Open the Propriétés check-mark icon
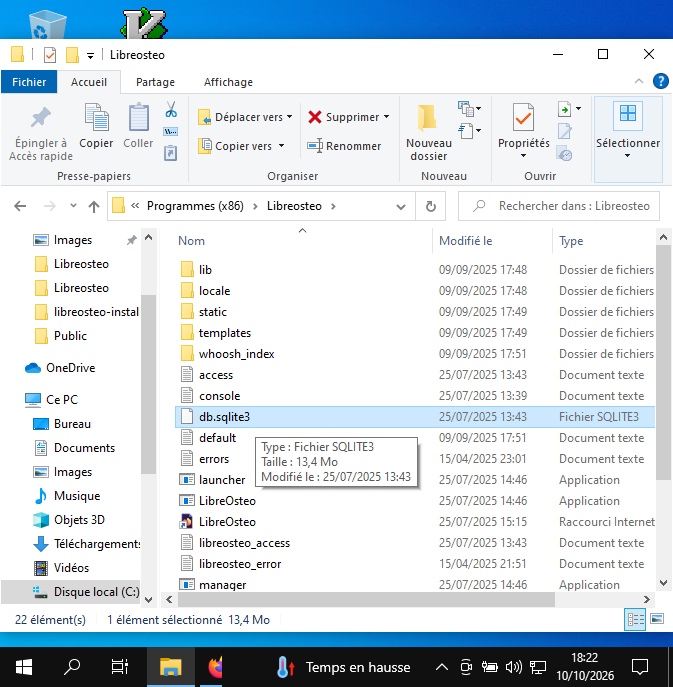 524,117
